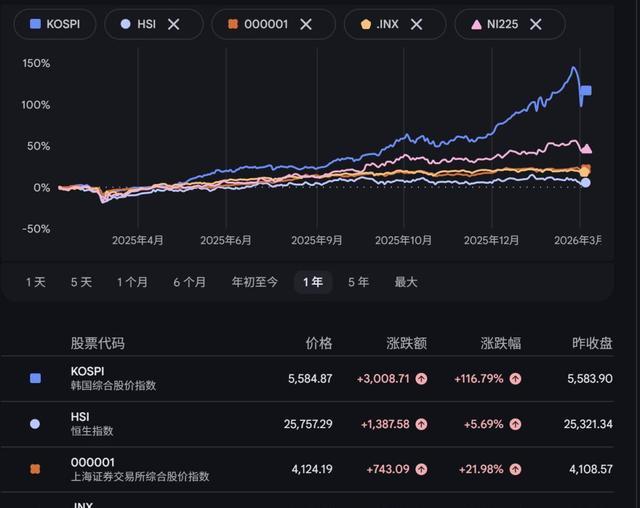
Task: Remove .INX index from the comparison
Action: [x=419, y=24]
